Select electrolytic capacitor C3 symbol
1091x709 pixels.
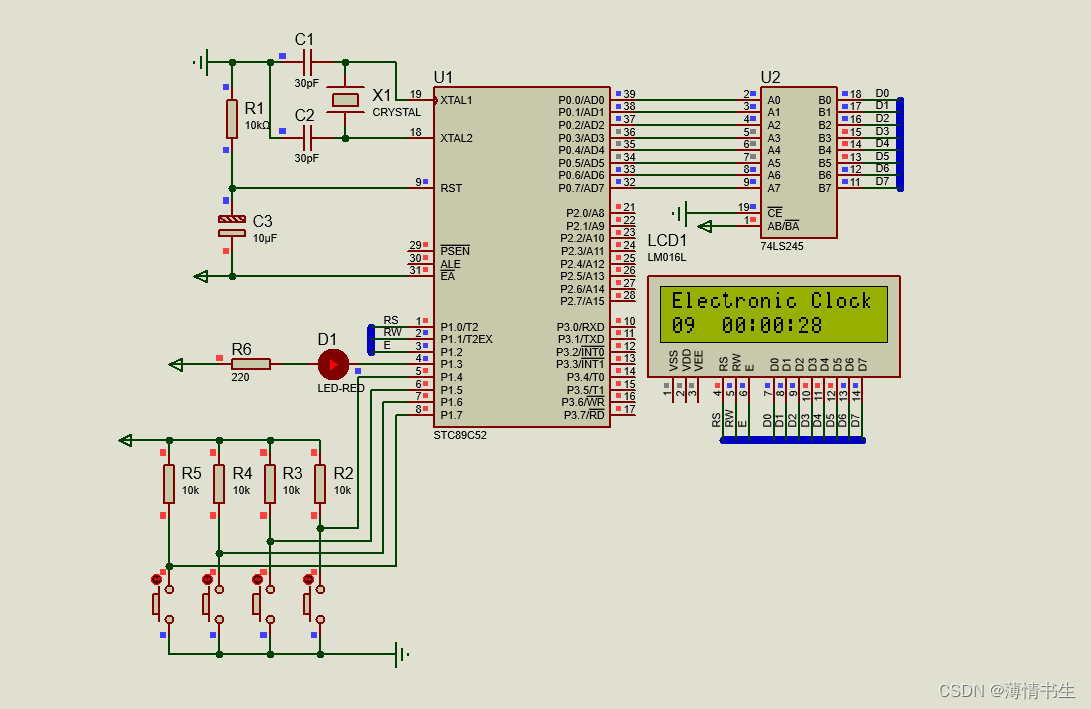tap(232, 226)
